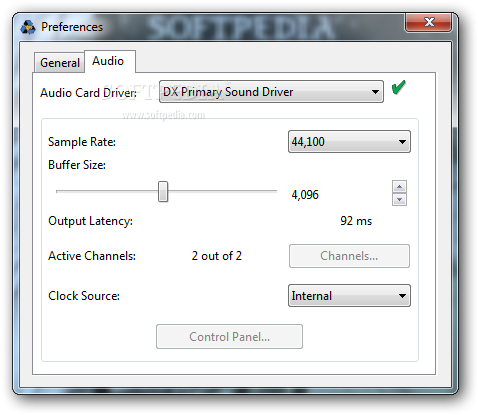Click the 'Active Channels:' label
The image size is (479, 415).
(x=92, y=256)
